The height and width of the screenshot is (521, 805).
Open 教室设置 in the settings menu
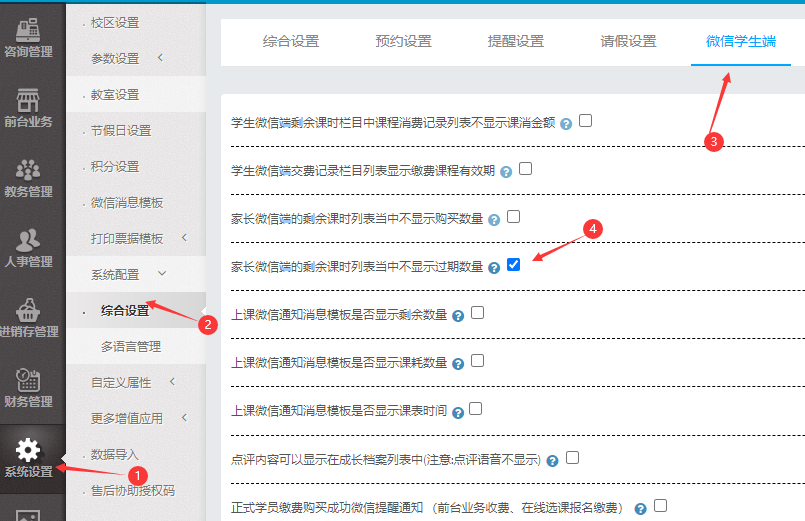(x=115, y=95)
